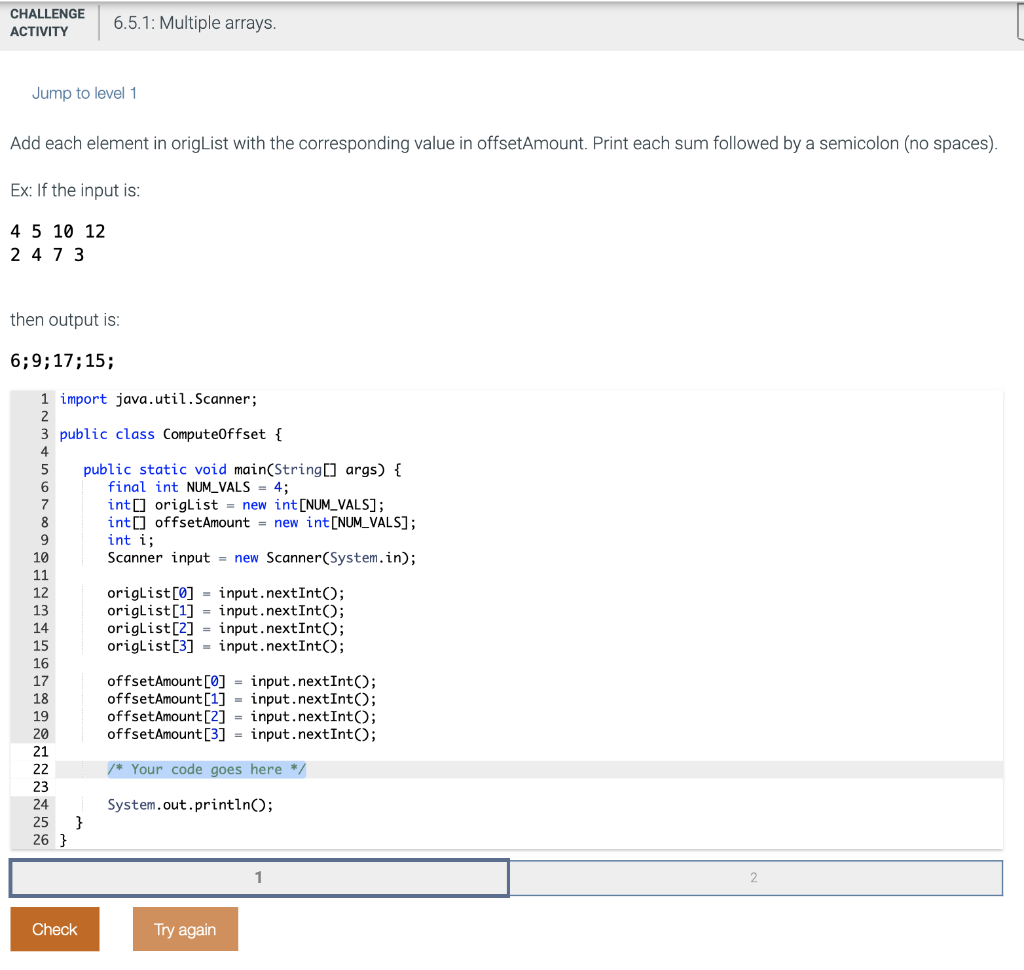Click the offsetAmount[3] assignment line
The image size is (1024, 970).
[x=241, y=734]
